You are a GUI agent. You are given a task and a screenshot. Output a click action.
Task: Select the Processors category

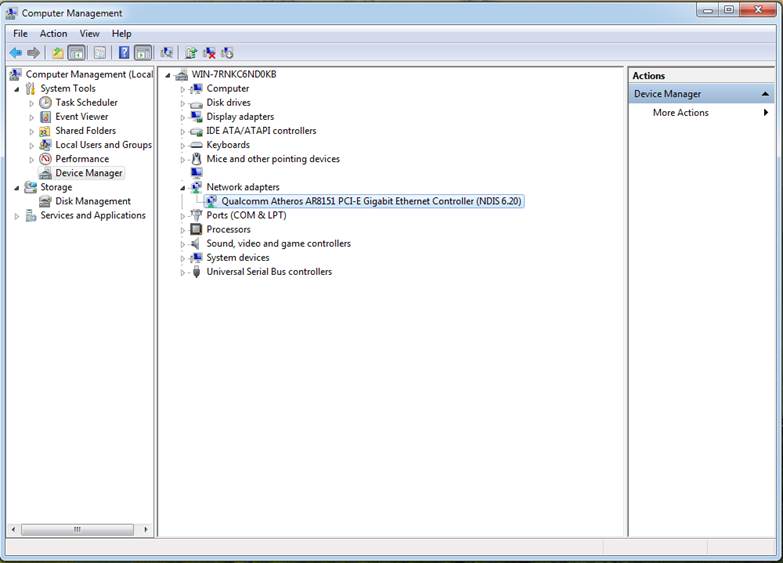tap(228, 229)
